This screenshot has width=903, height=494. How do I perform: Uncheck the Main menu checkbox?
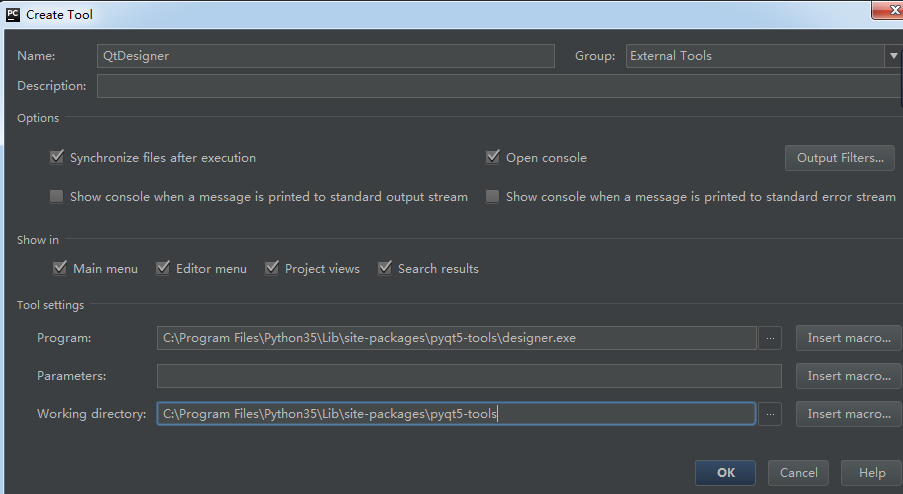click(60, 268)
